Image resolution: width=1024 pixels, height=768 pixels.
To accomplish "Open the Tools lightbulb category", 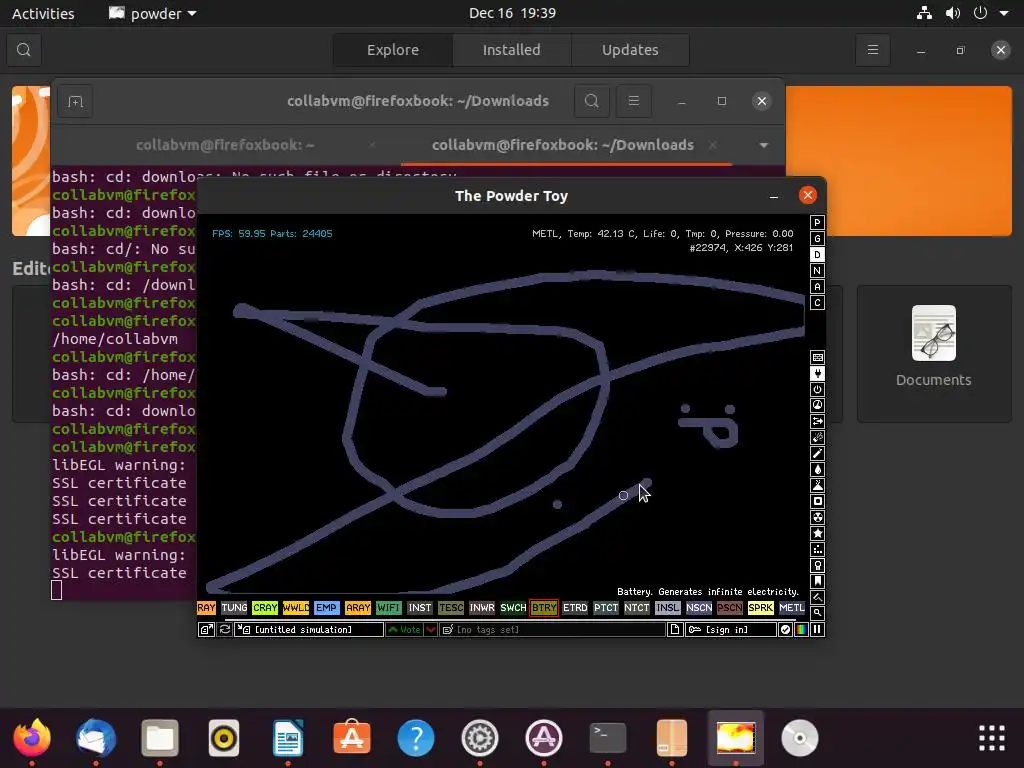I will tap(817, 566).
